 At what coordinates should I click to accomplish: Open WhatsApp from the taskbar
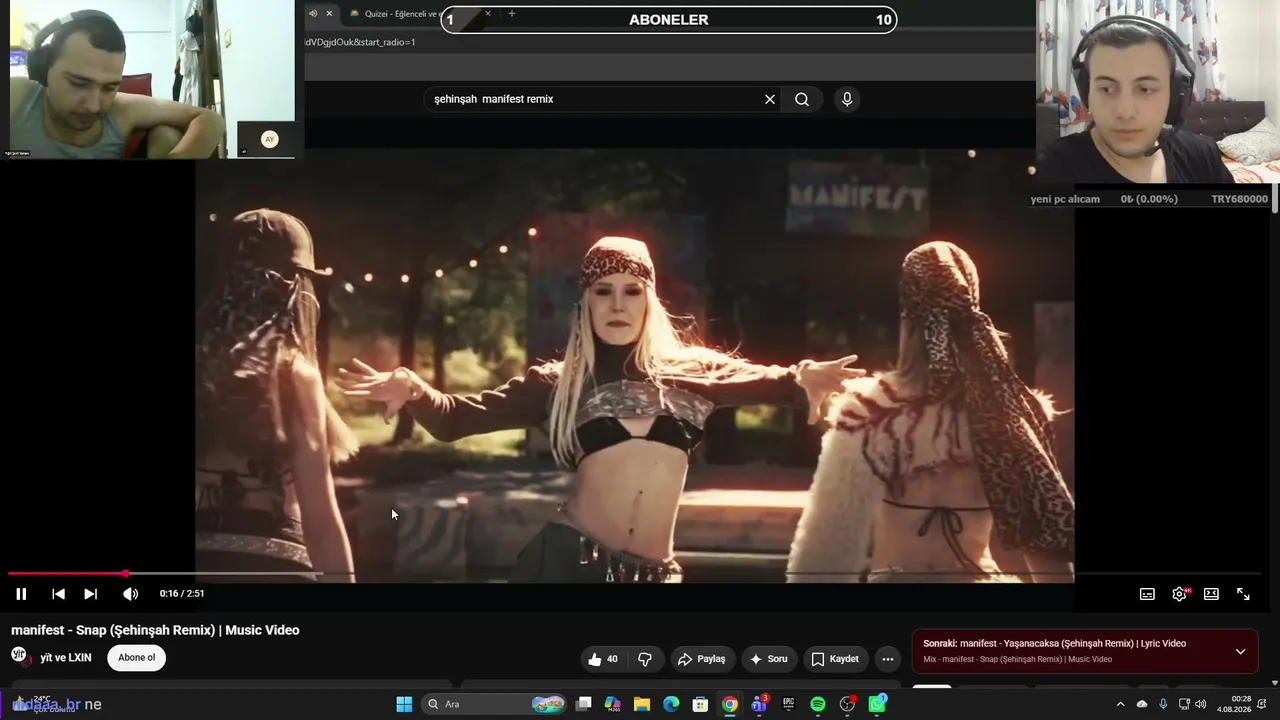(x=877, y=704)
